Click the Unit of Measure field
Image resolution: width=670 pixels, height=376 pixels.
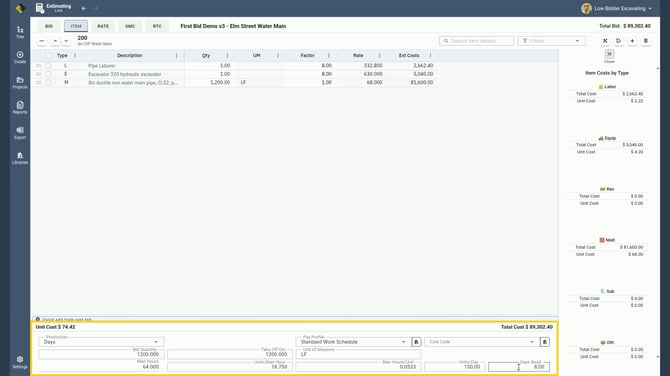pos(358,354)
